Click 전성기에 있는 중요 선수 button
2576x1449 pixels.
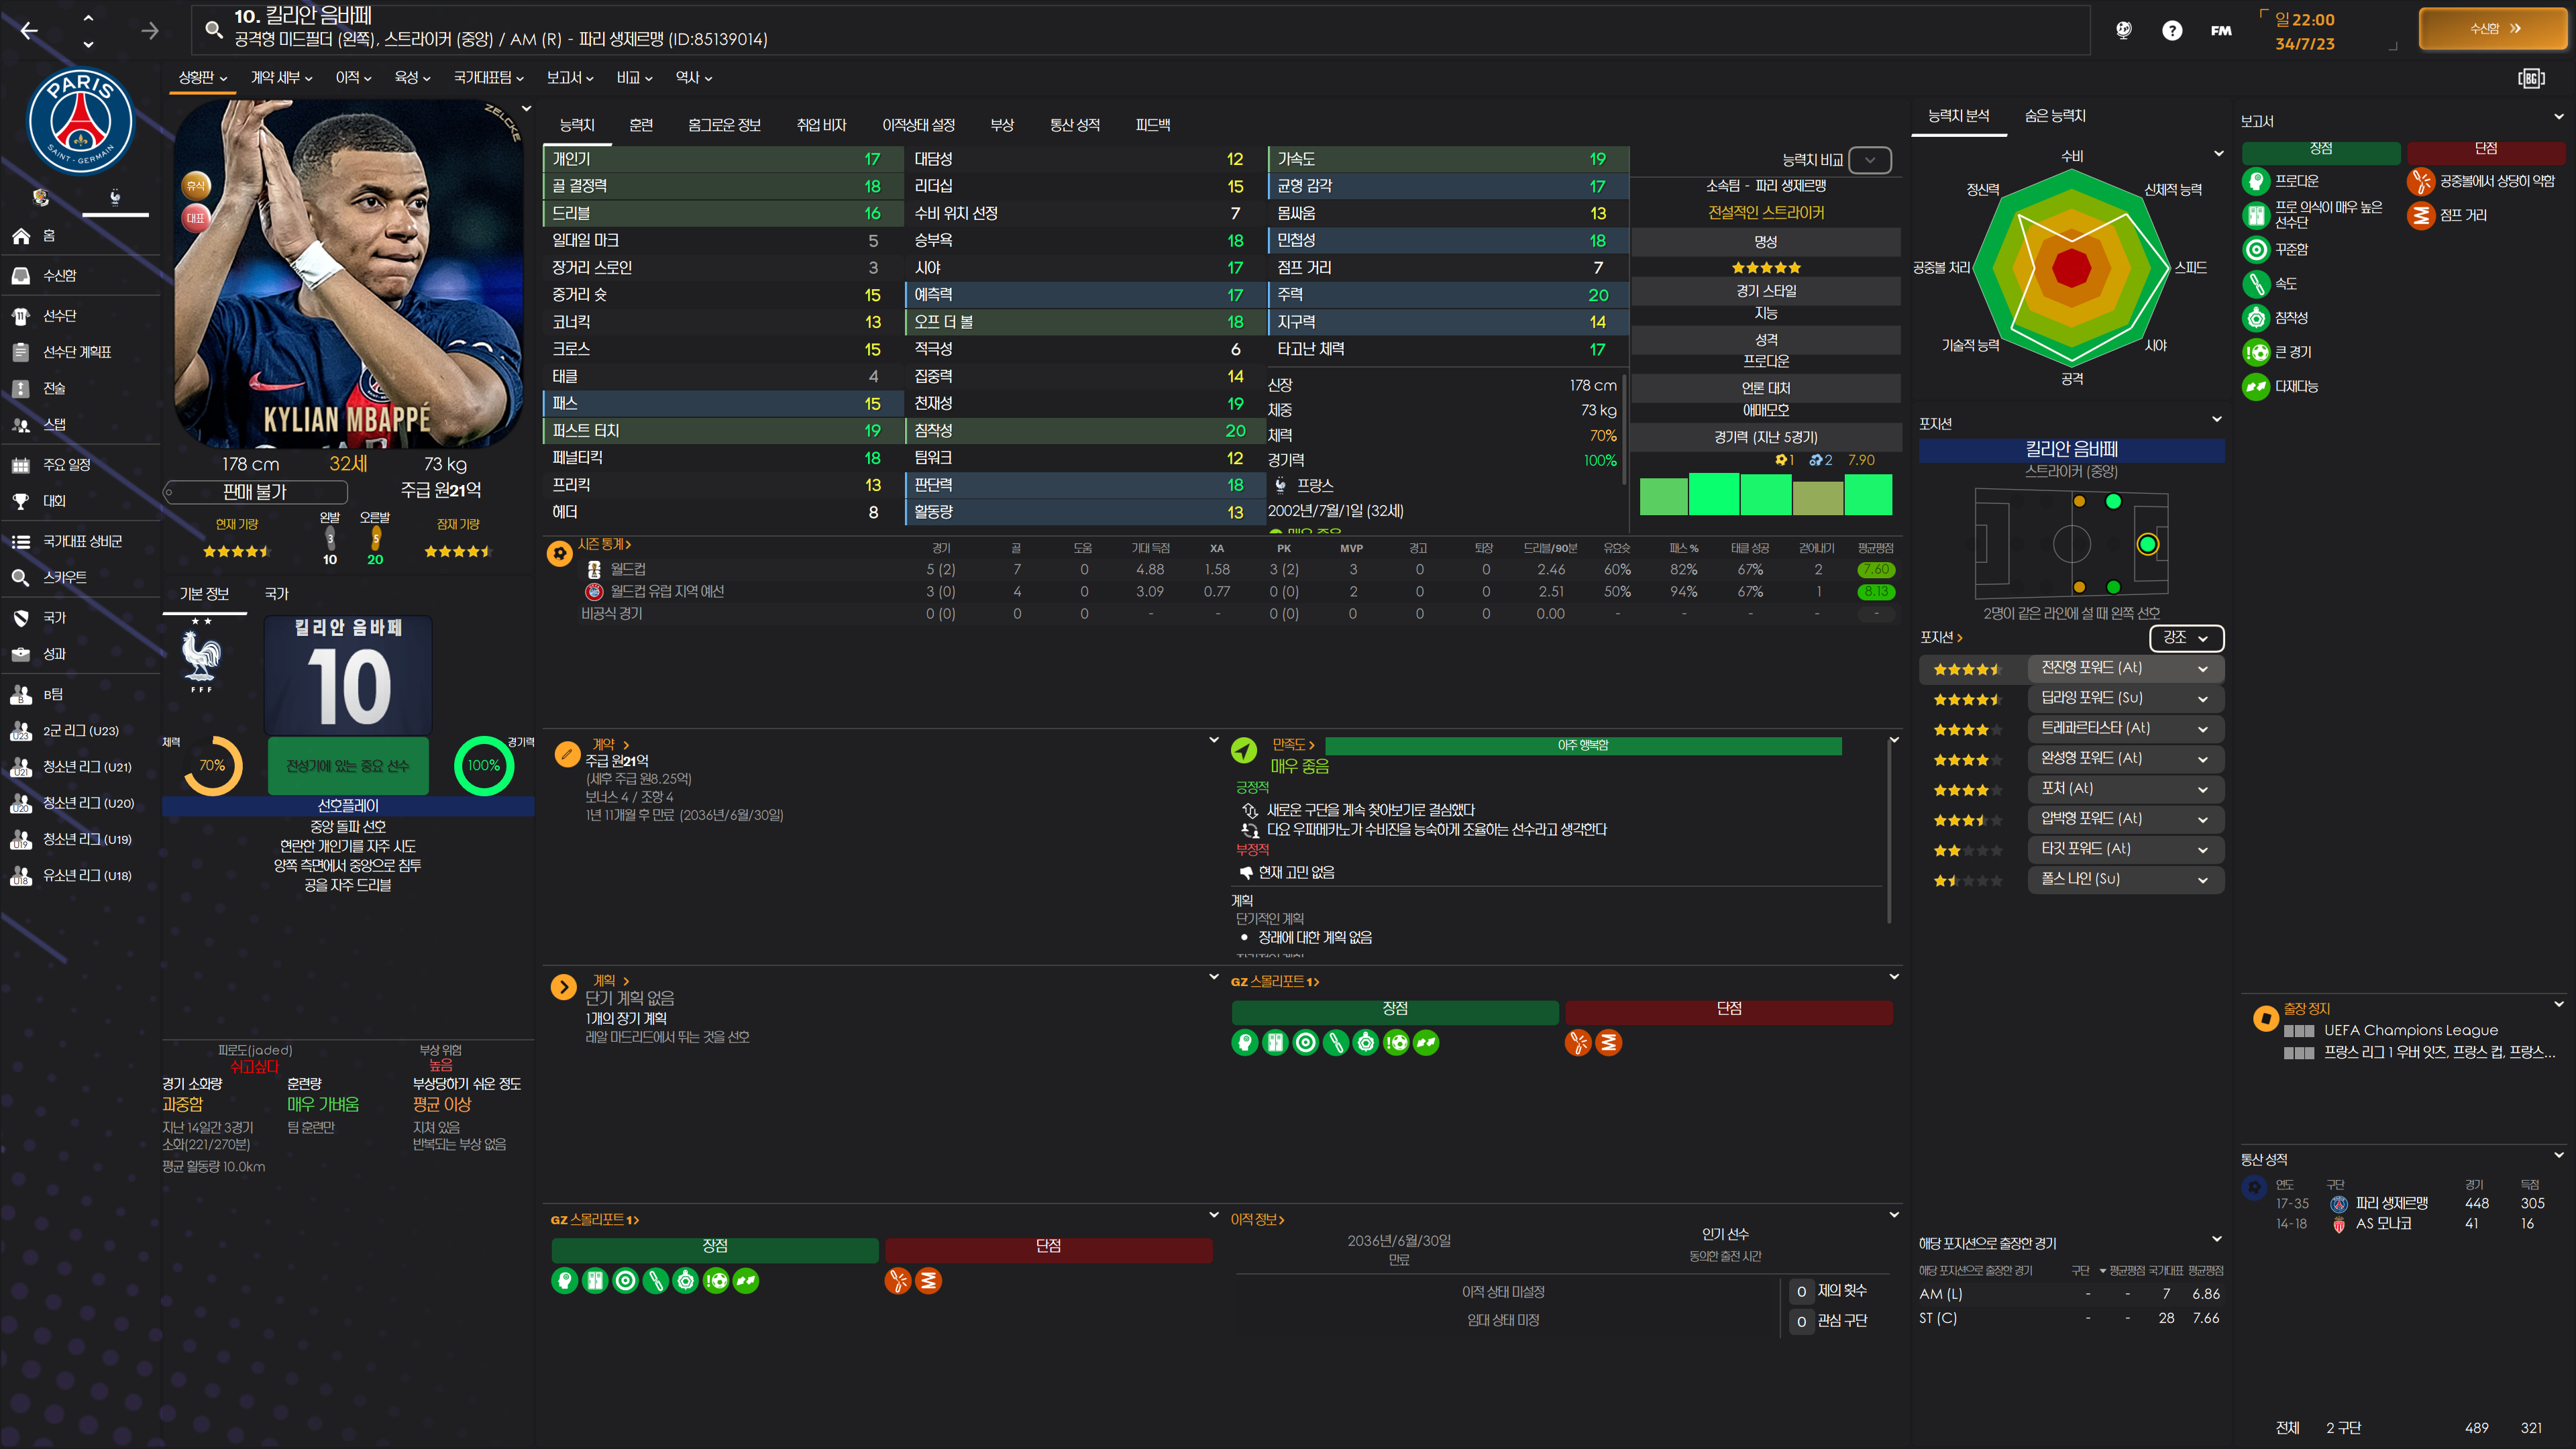348,766
